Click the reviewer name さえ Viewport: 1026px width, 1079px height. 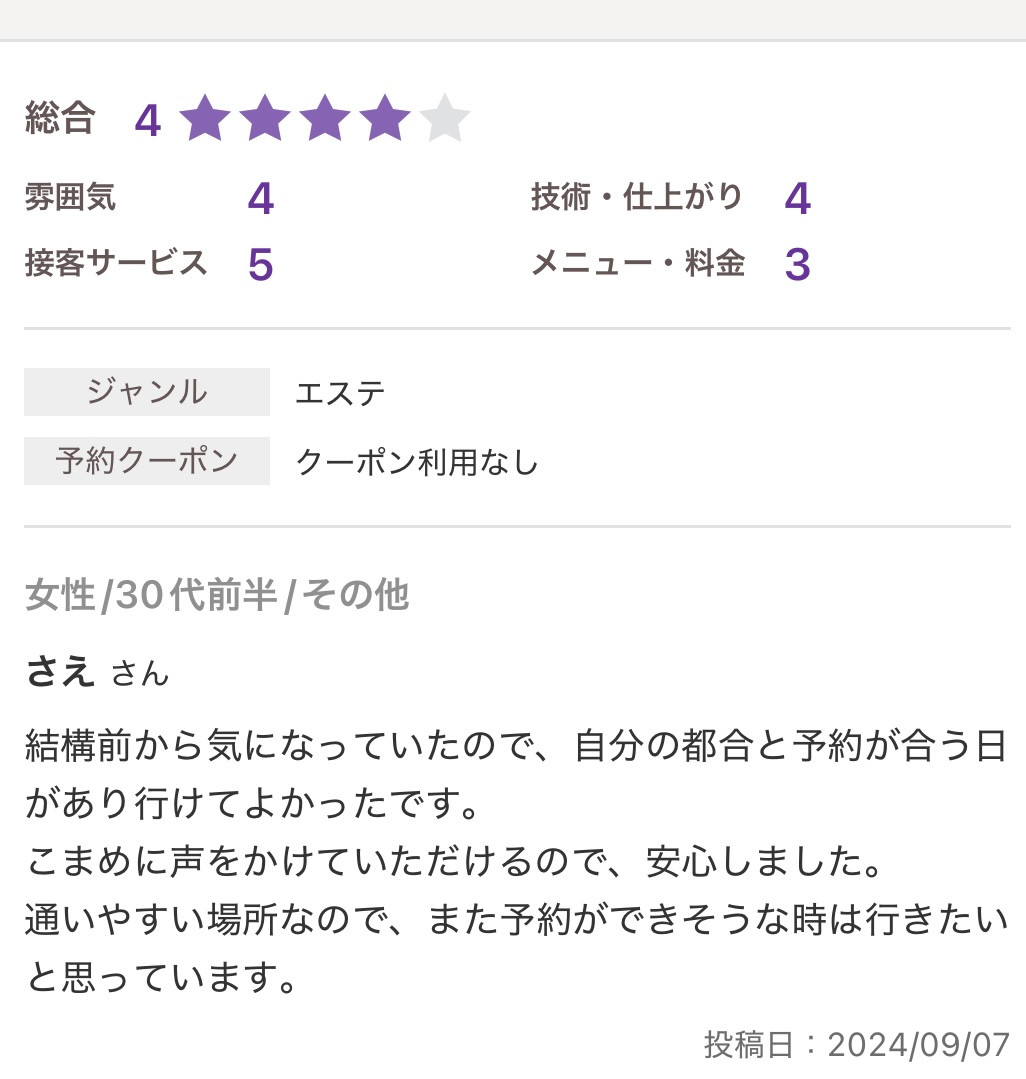pyautogui.click(x=60, y=671)
